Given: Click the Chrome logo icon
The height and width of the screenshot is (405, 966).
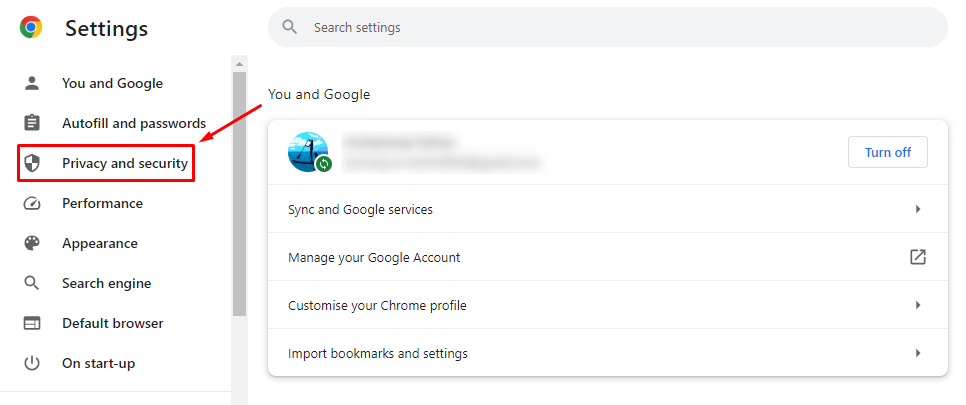Looking at the screenshot, I should [31, 28].
